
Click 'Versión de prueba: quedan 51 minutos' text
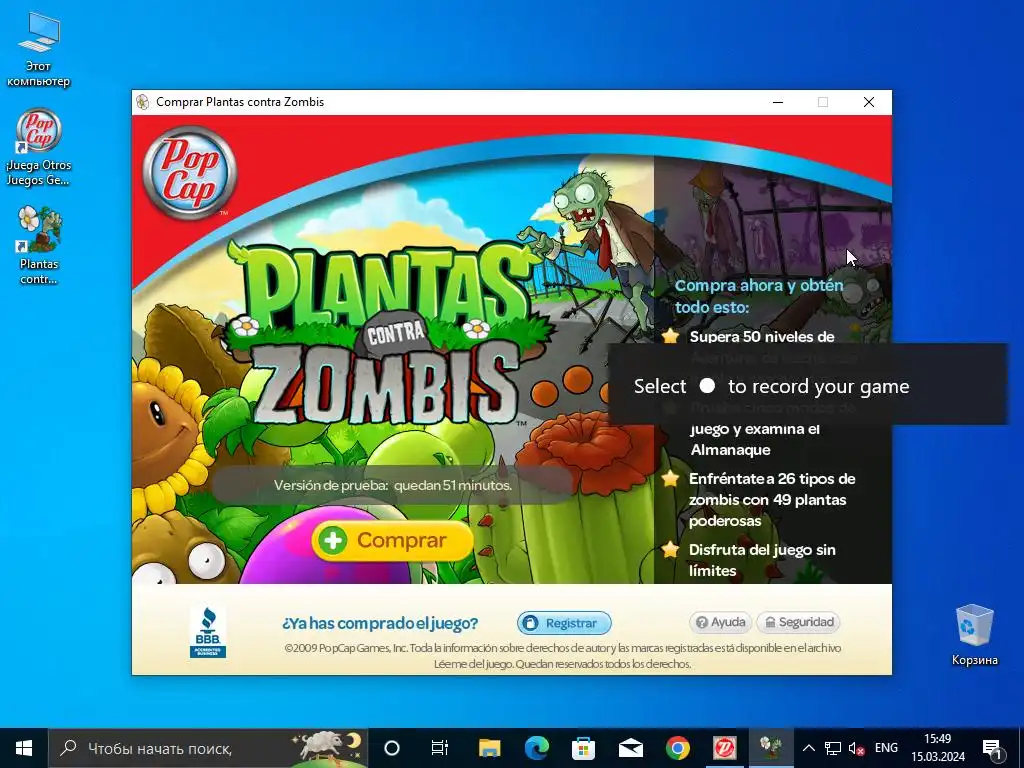[x=392, y=485]
